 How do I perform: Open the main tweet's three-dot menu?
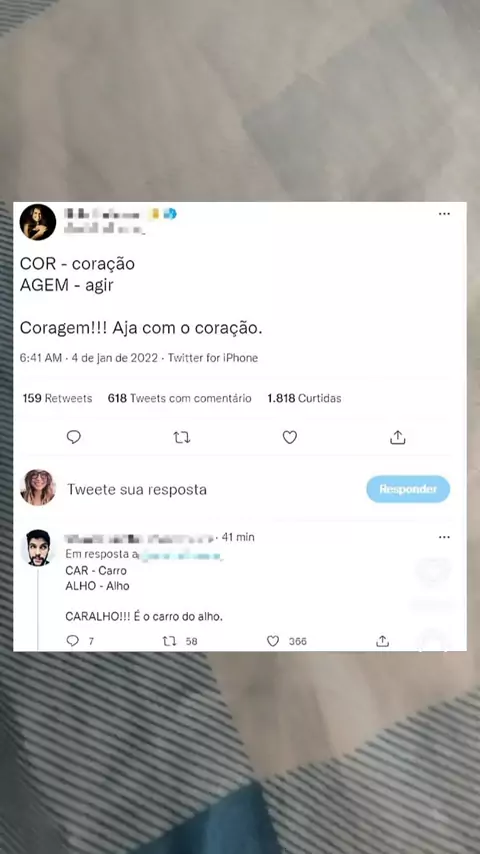[x=444, y=214]
